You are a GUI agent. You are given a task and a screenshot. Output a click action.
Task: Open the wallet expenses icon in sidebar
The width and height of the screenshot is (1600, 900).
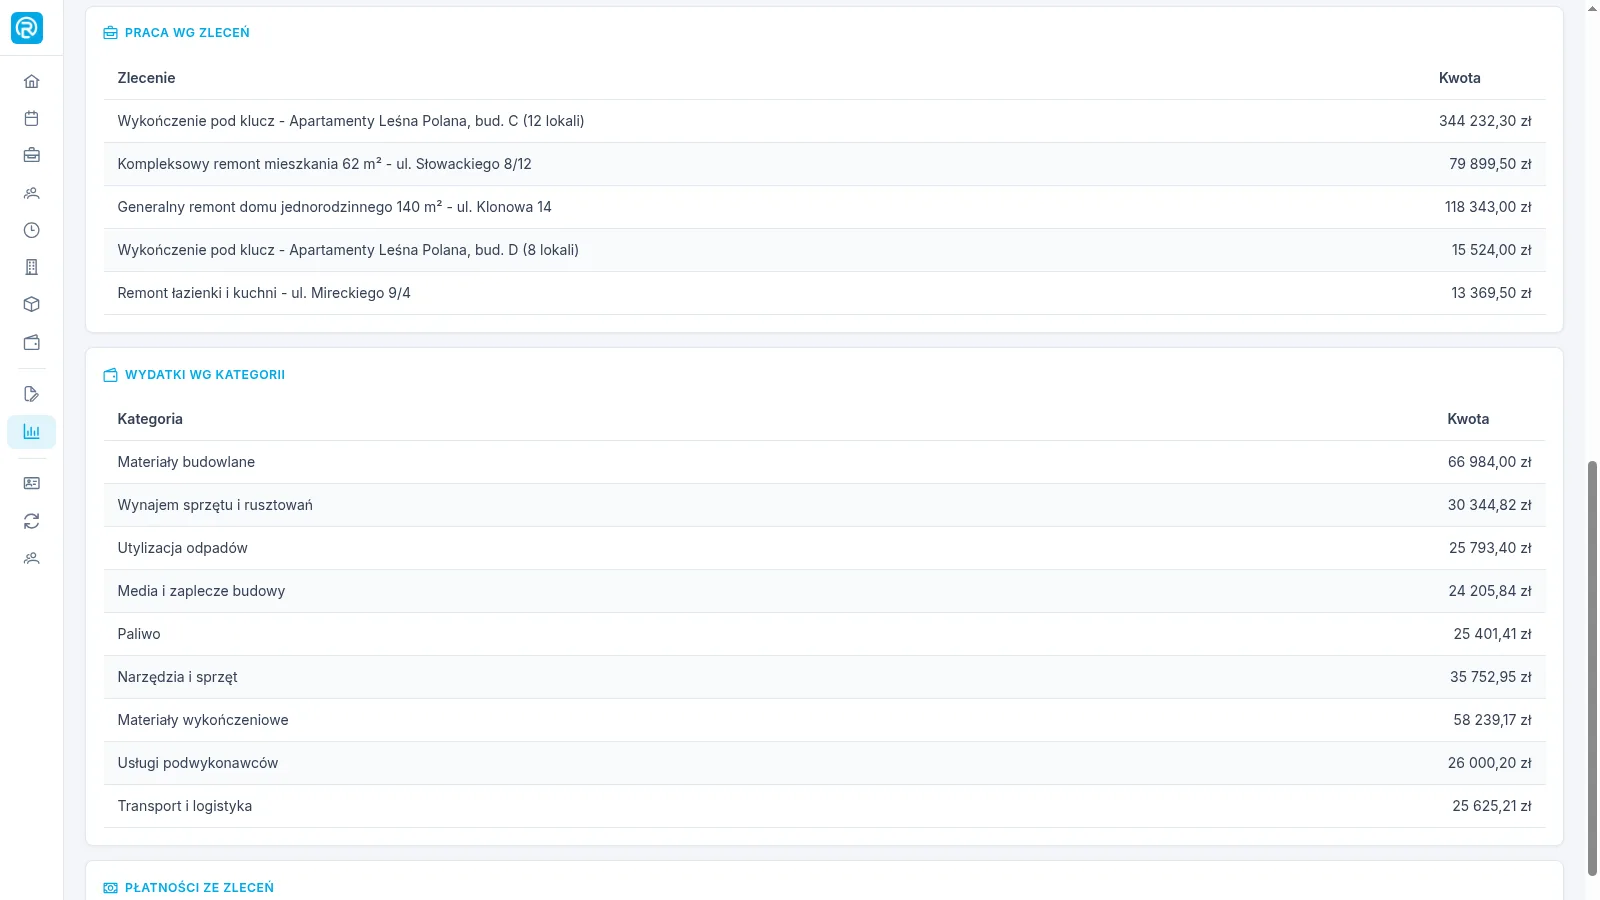pos(31,342)
